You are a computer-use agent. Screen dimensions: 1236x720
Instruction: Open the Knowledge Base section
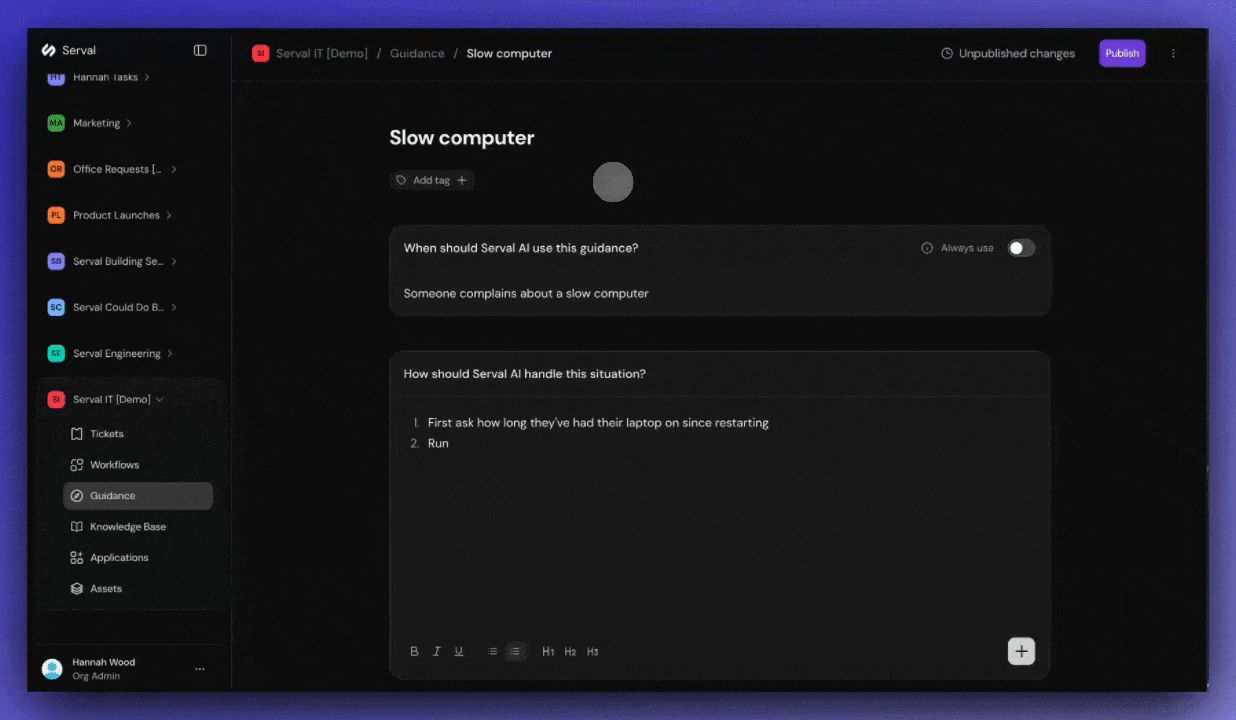pos(127,526)
